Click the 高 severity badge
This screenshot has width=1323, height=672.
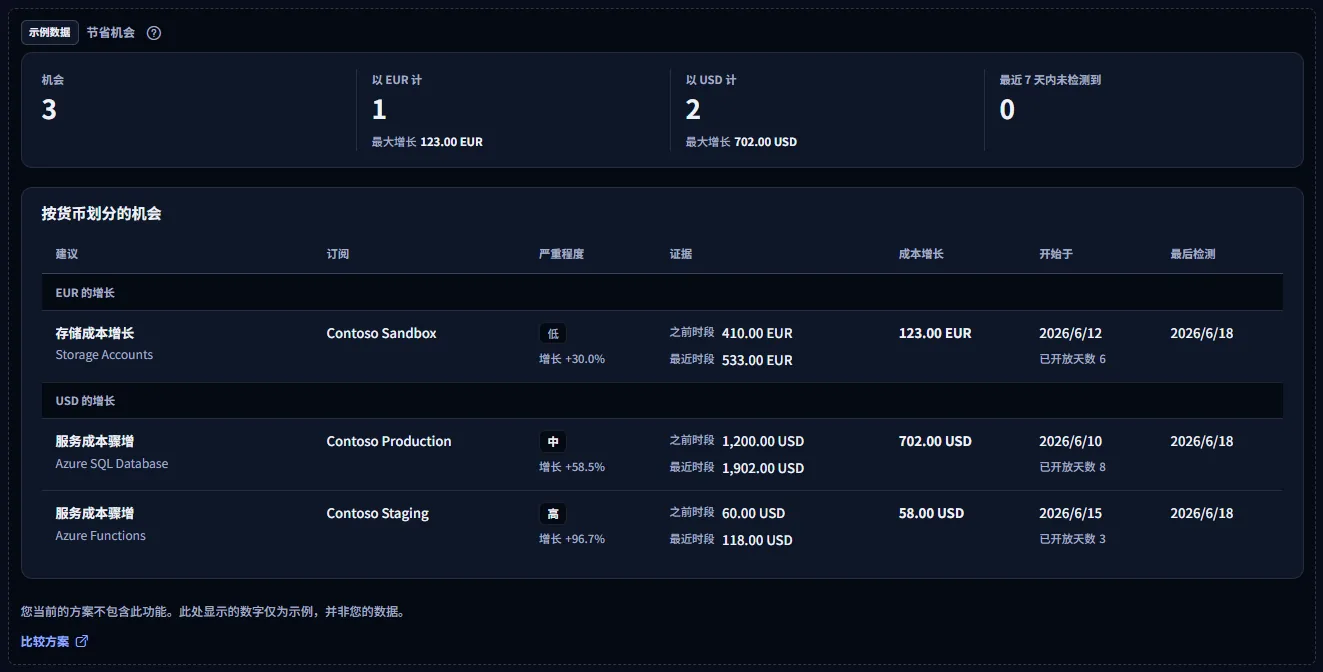tap(553, 513)
